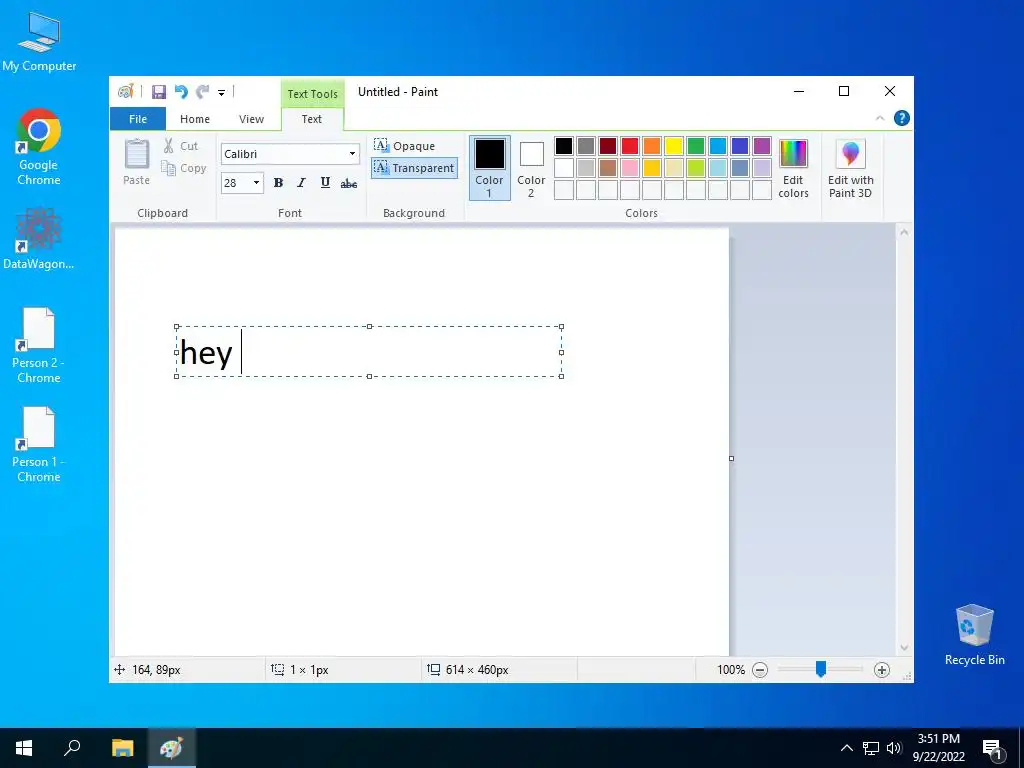1024x768 pixels.
Task: Pick the orange color swatch
Action: (652, 146)
